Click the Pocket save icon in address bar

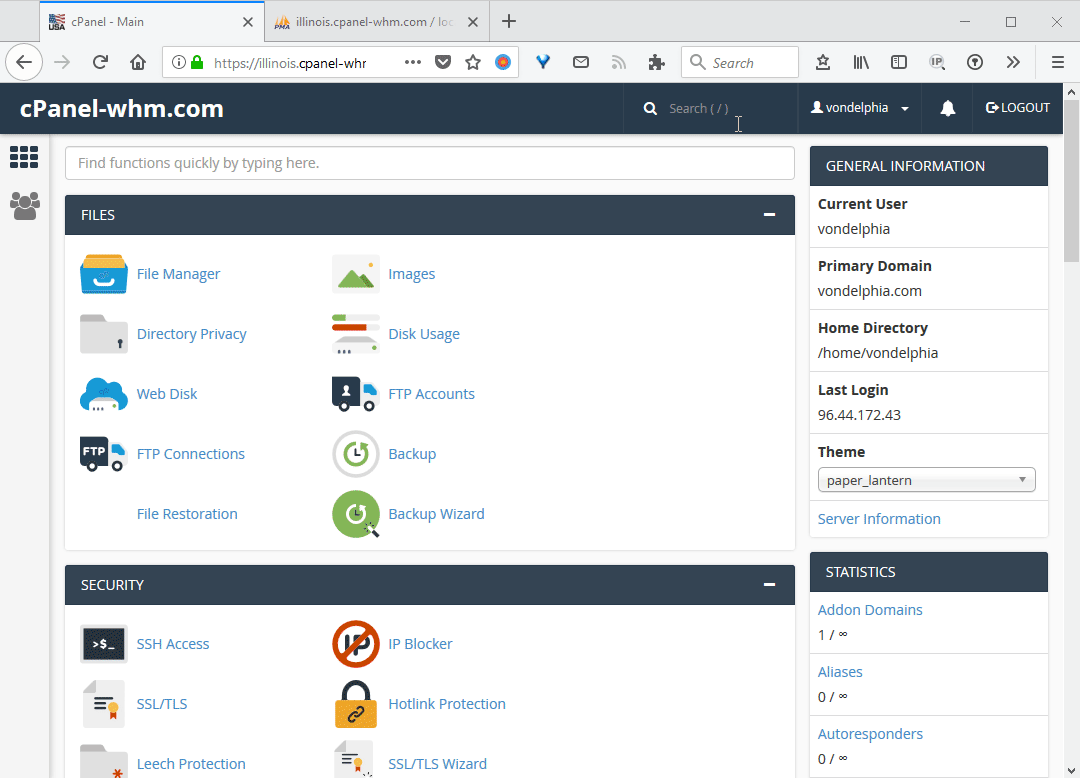coord(443,63)
